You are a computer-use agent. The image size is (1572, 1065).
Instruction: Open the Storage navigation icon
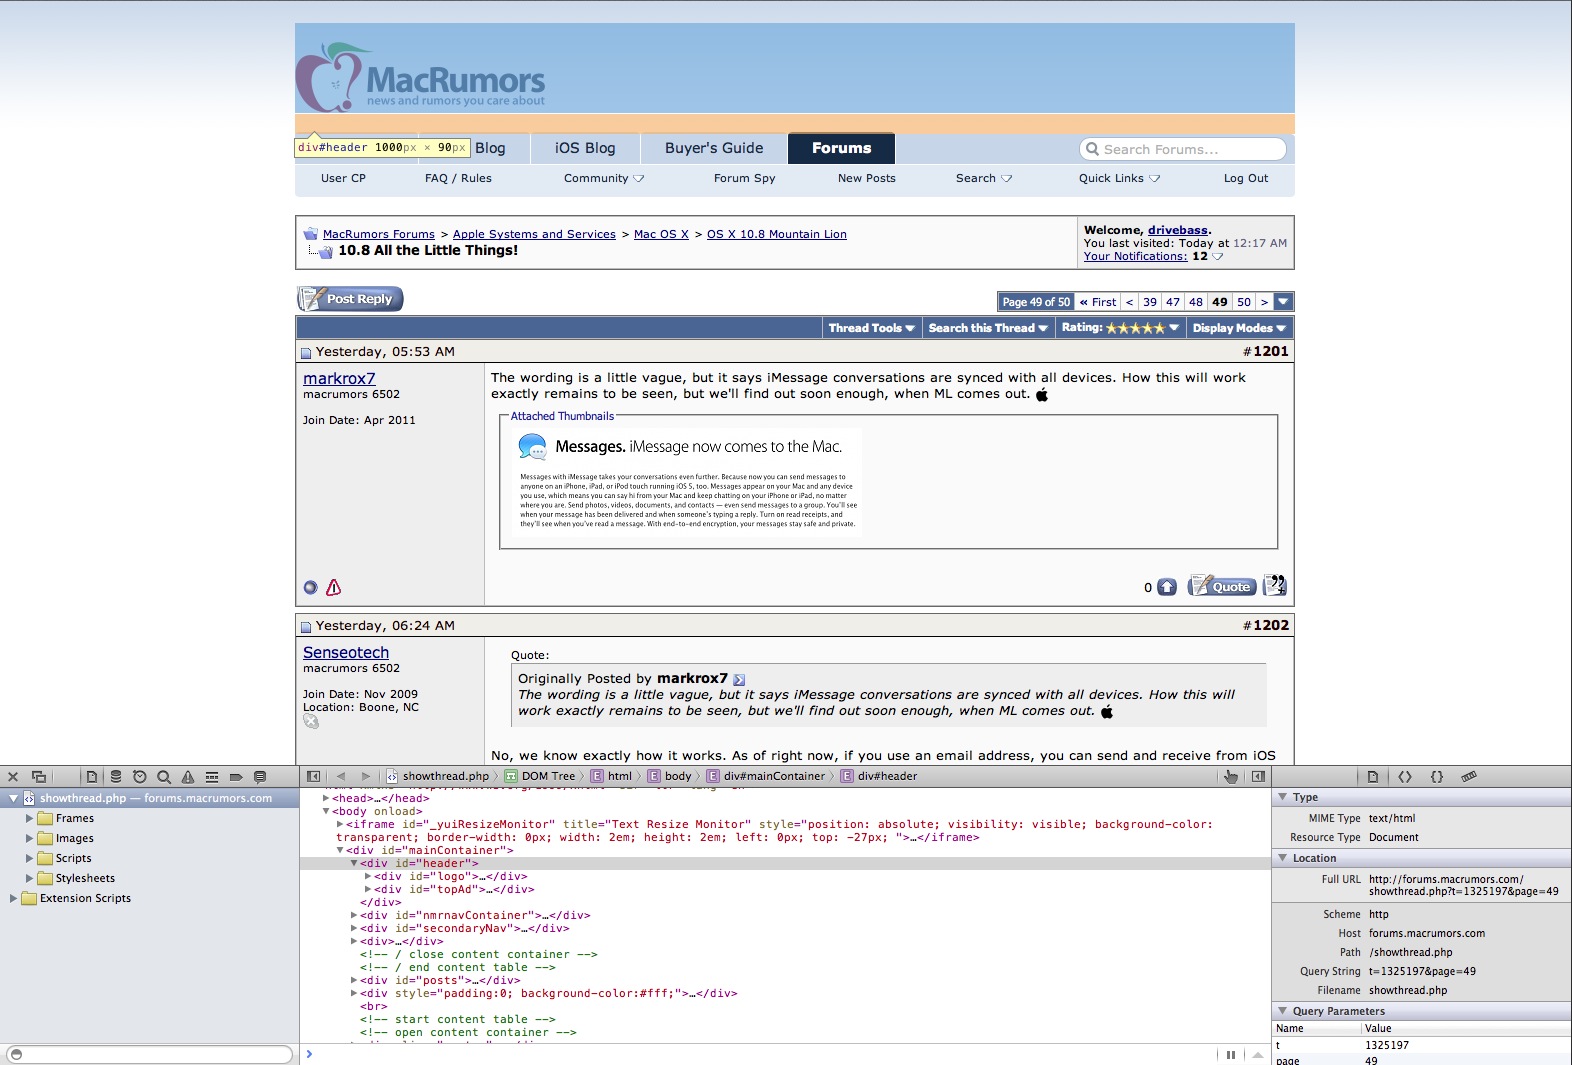(116, 777)
